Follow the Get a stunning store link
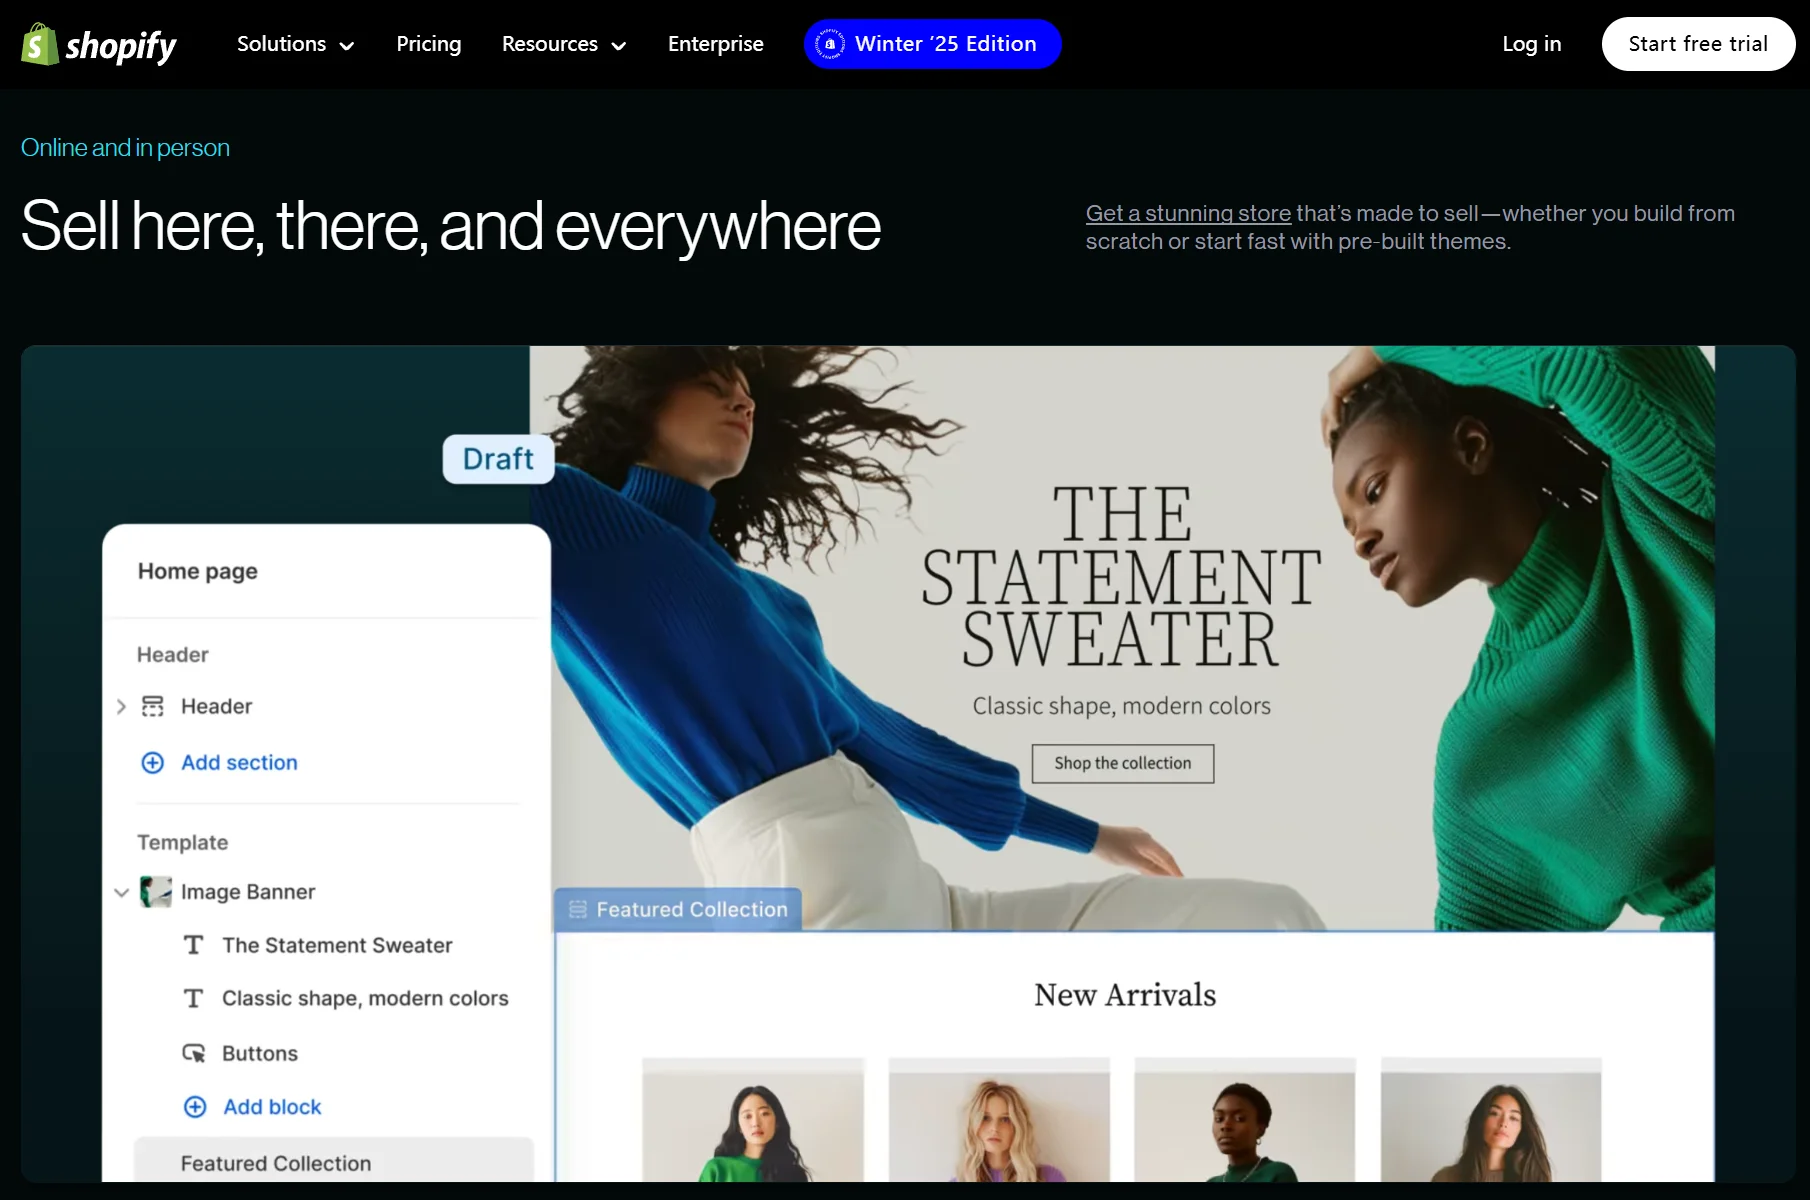Image resolution: width=1810 pixels, height=1200 pixels. 1188,214
